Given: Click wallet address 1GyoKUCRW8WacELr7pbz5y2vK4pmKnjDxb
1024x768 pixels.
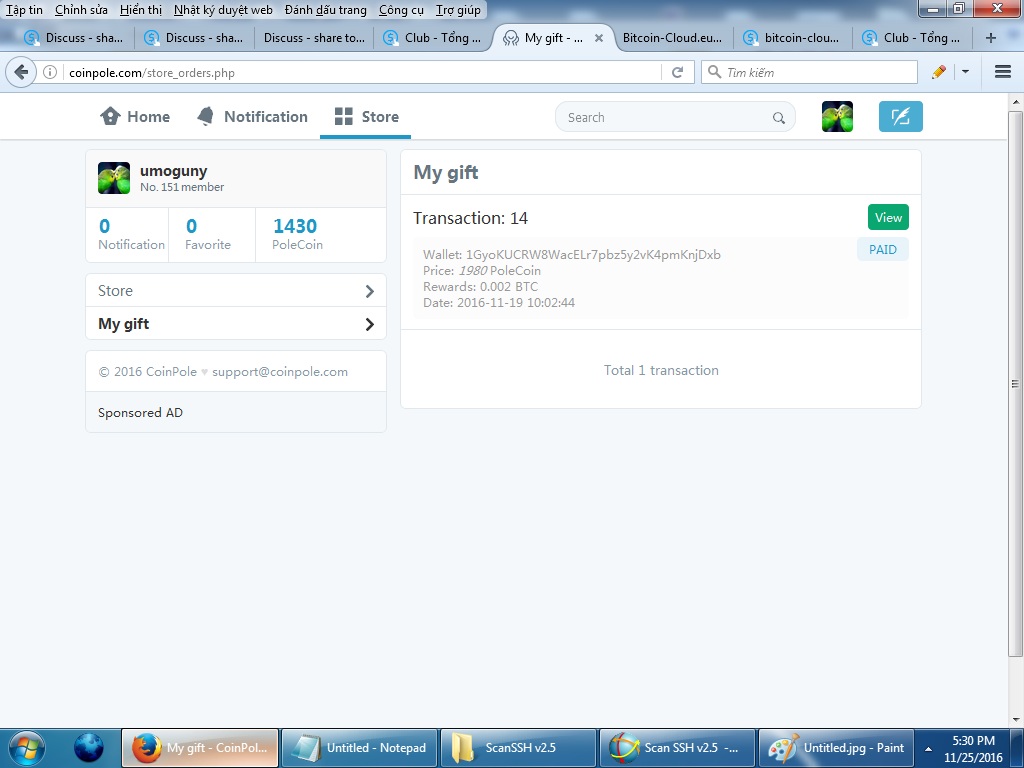Looking at the screenshot, I should click(x=593, y=255).
